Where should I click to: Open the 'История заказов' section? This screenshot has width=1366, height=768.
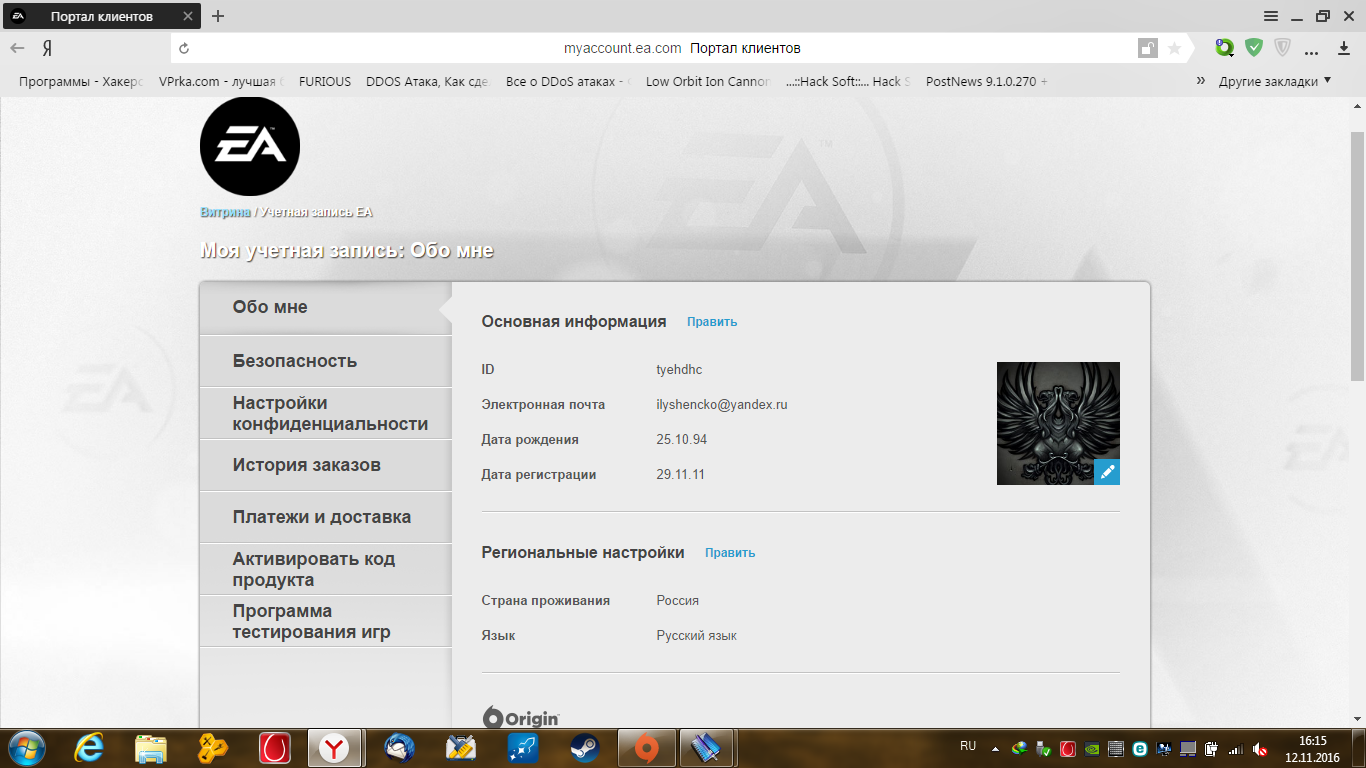[326, 465]
